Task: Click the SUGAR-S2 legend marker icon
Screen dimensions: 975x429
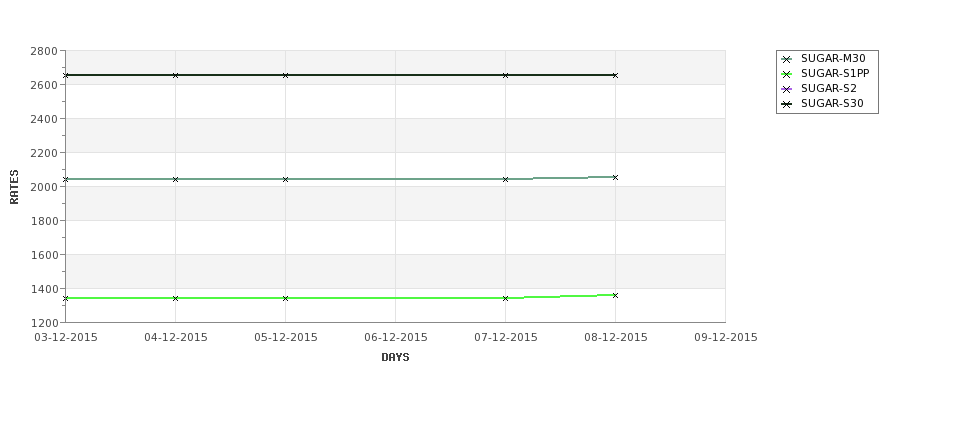Action: coord(787,90)
